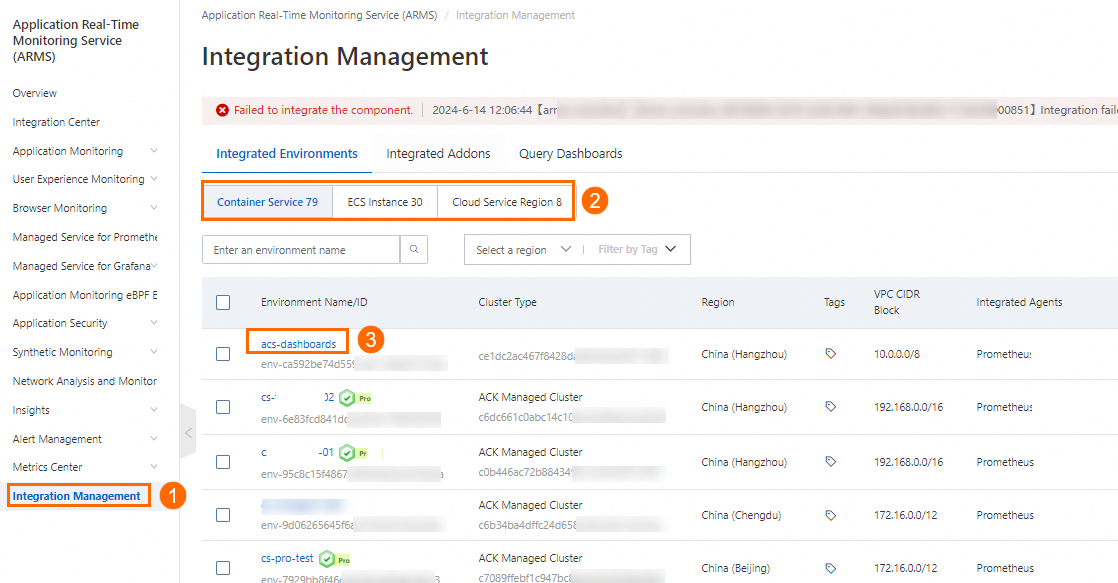
Task: Switch to the Integrated Addons tab
Action: (438, 154)
